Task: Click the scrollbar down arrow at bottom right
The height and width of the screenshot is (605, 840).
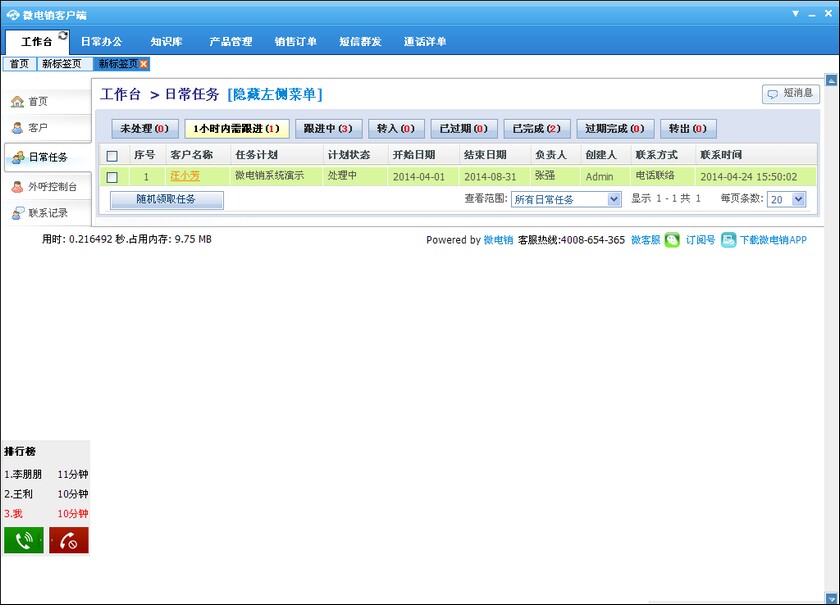Action: (x=831, y=599)
